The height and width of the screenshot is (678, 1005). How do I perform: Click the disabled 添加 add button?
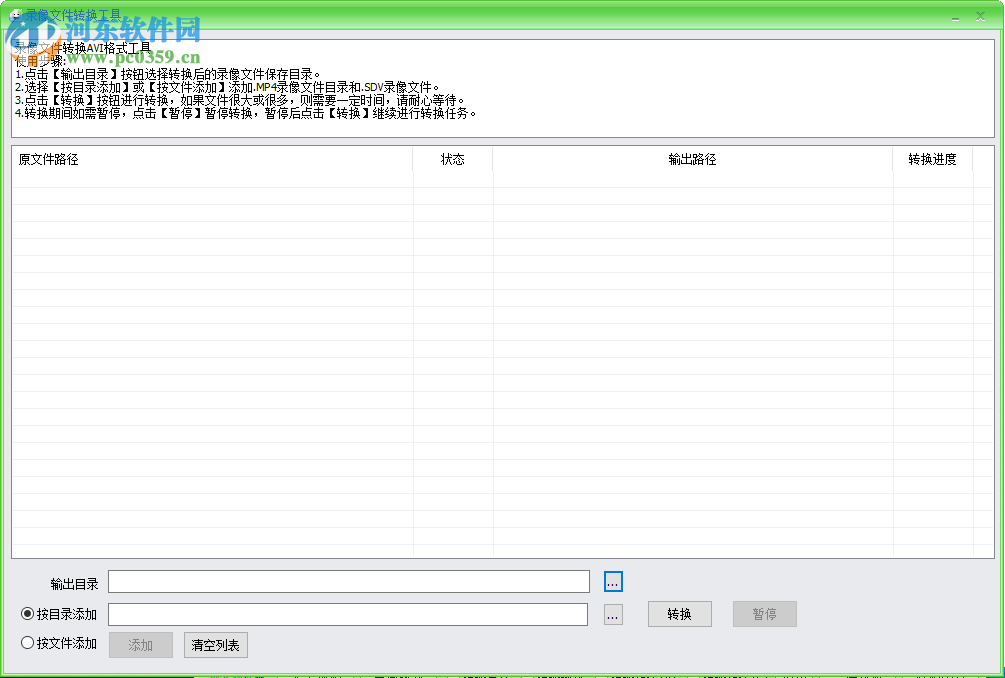click(x=140, y=645)
